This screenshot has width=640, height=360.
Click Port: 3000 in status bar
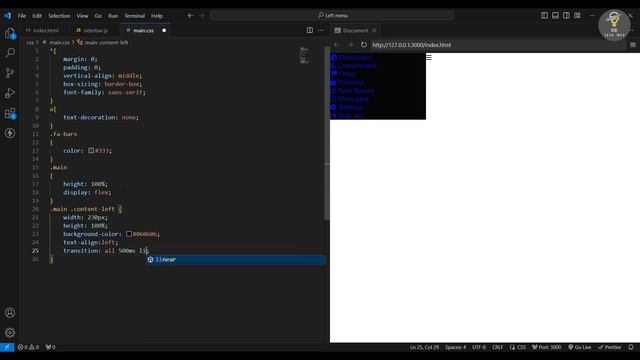tap(547, 347)
